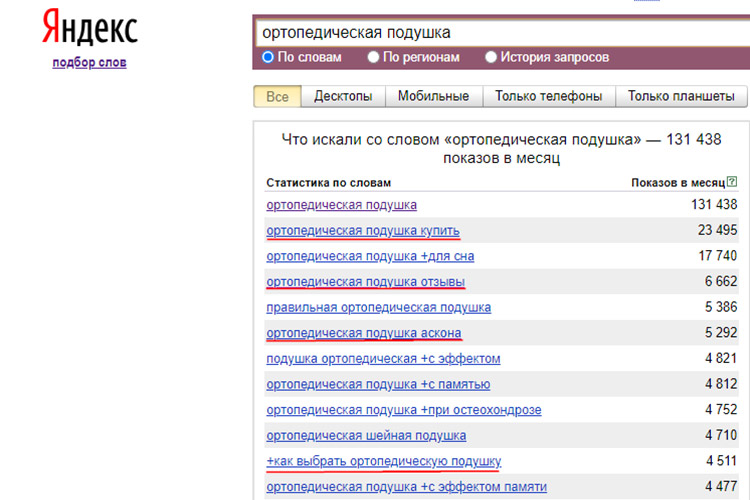This screenshot has height=500, width=750.
Task: Open ортопедическая подушка +с памятью link
Action: coord(378,385)
